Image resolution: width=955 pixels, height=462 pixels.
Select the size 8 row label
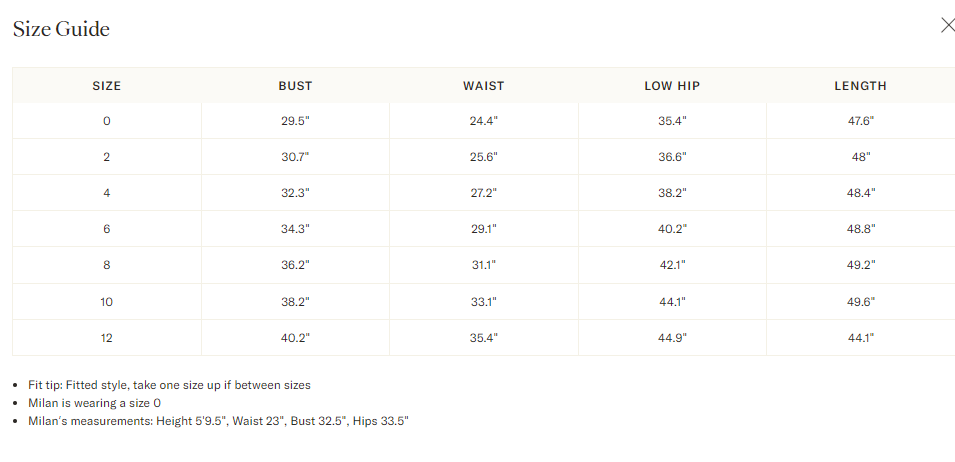[107, 265]
